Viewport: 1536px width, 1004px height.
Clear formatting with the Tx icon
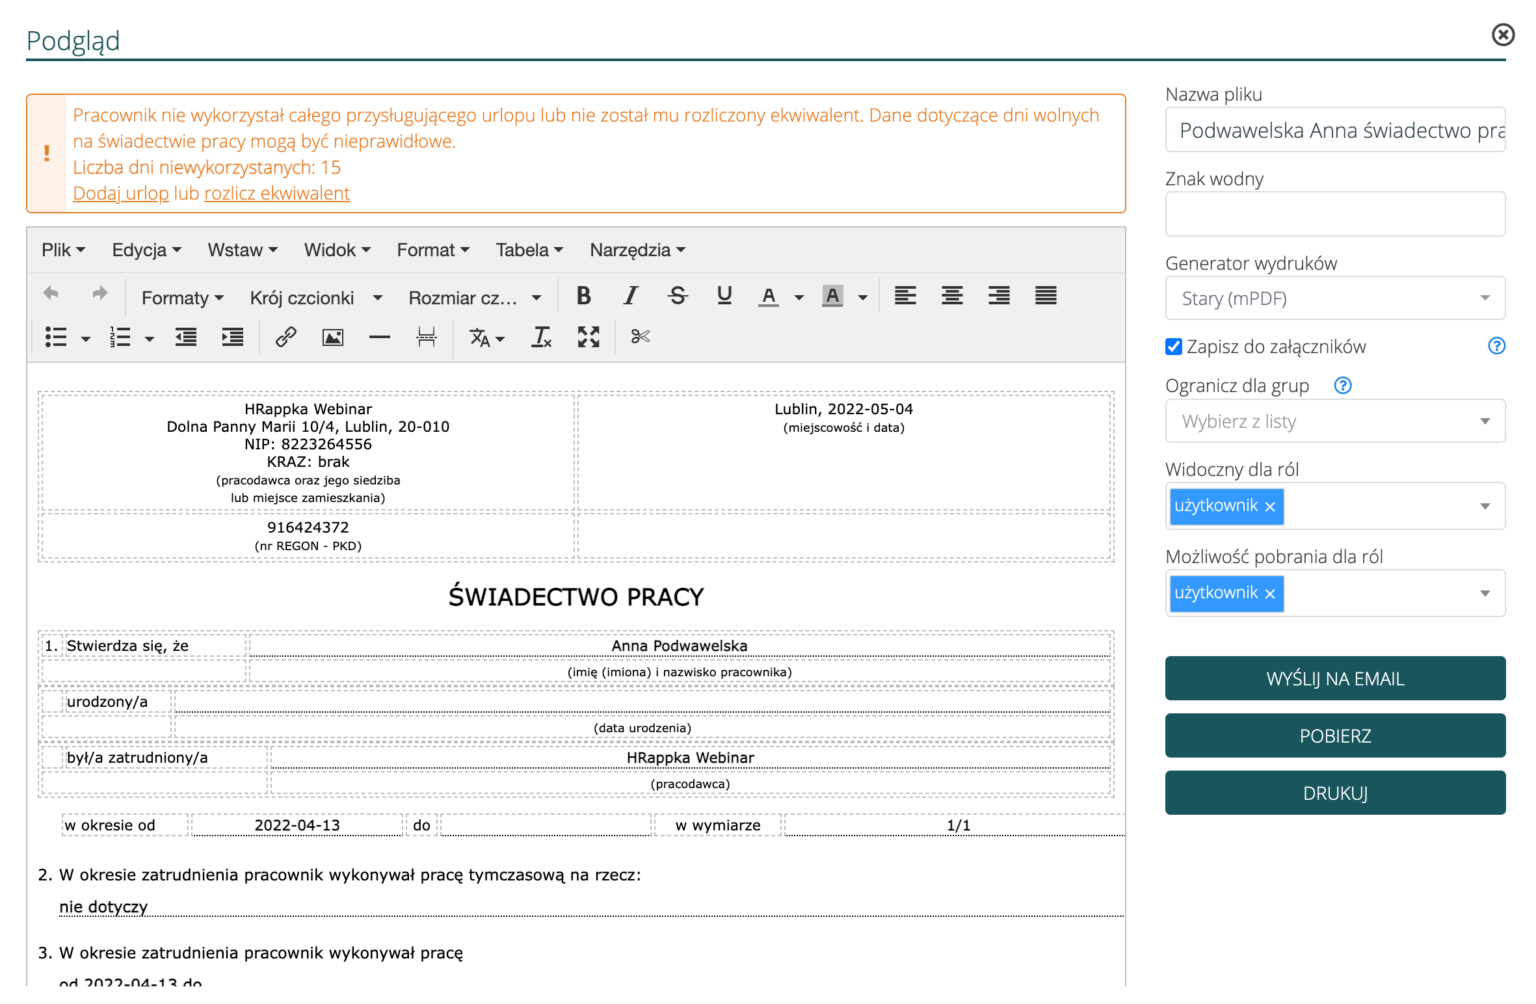click(x=541, y=338)
